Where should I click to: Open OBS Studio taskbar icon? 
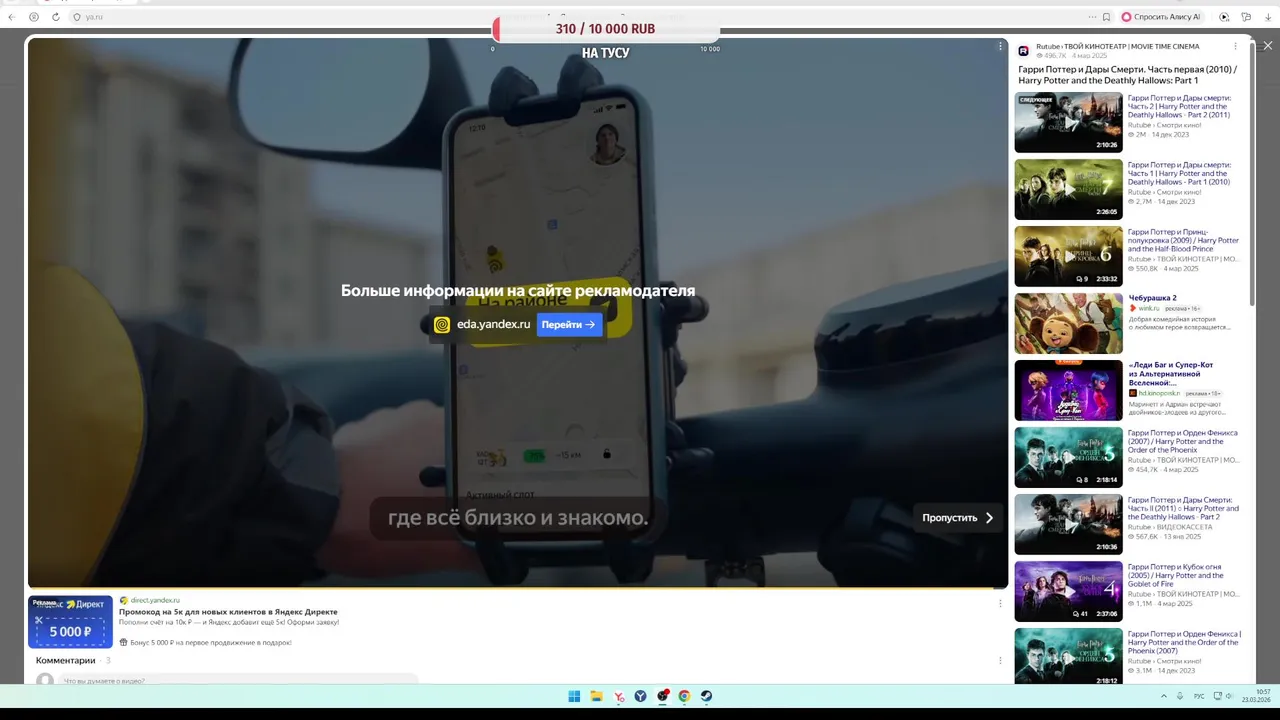(663, 696)
